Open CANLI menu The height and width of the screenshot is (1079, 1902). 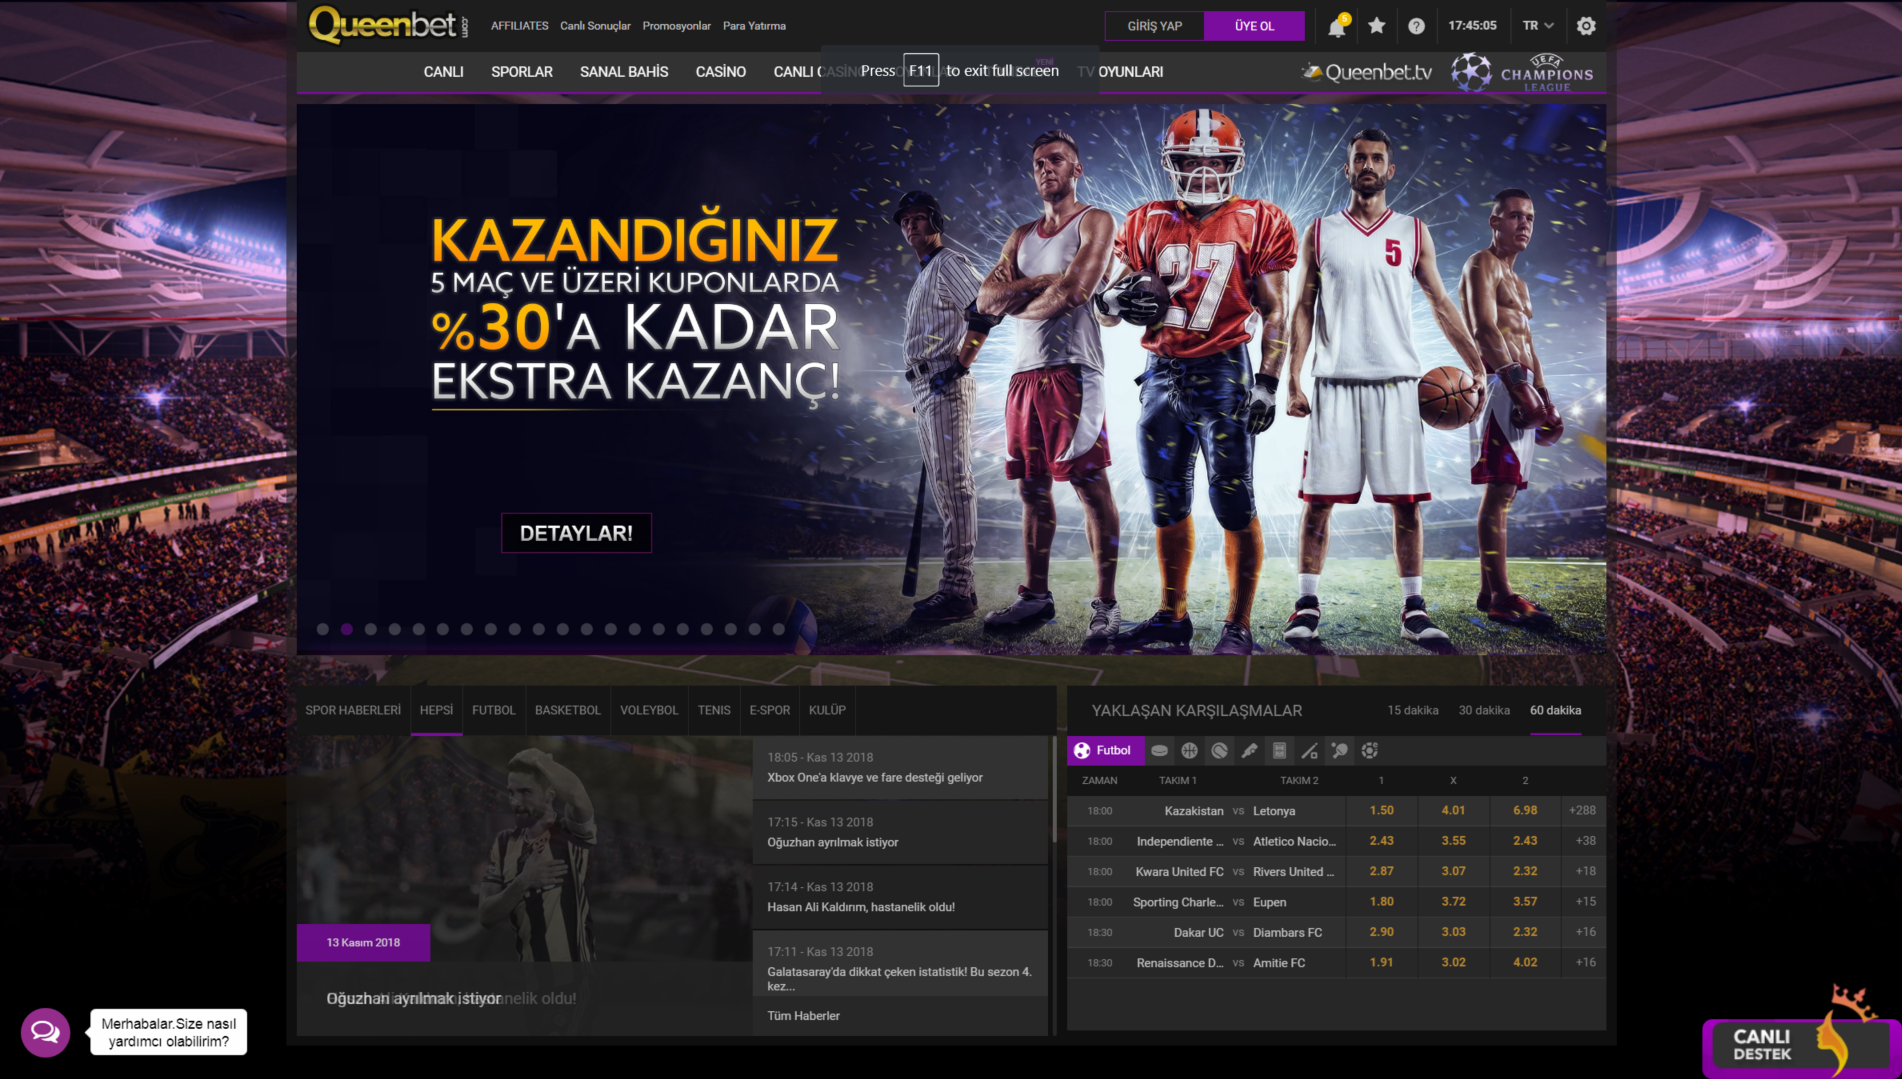click(443, 72)
